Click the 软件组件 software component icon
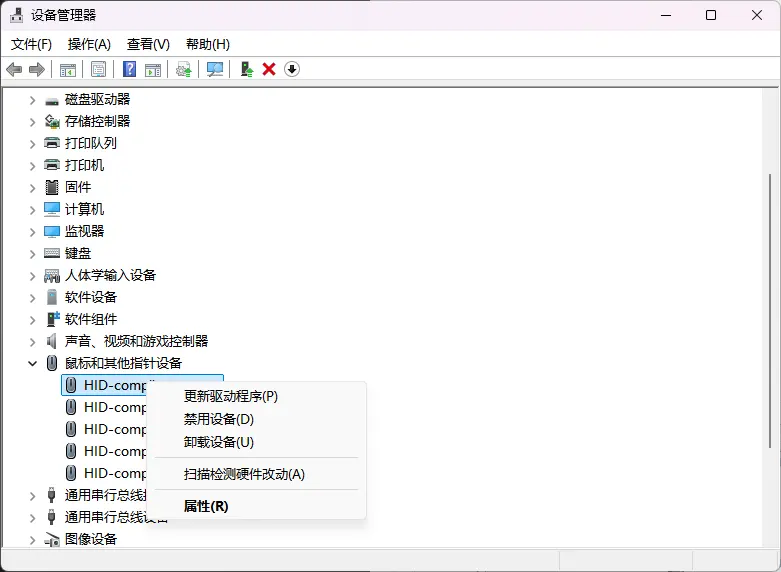 click(53, 319)
